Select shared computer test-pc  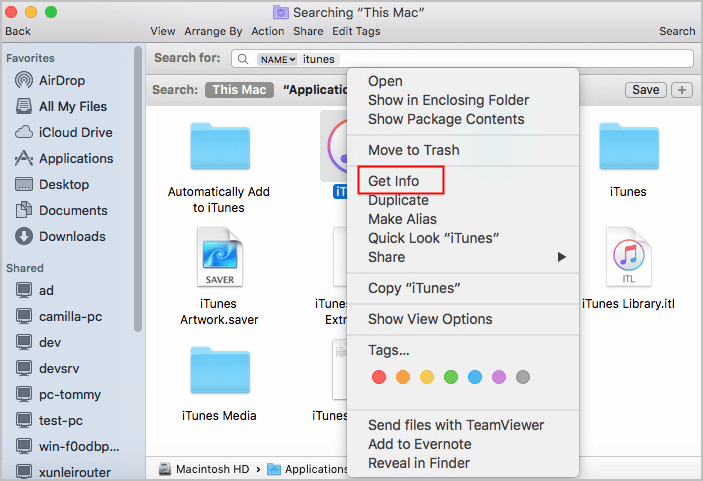coord(49,420)
